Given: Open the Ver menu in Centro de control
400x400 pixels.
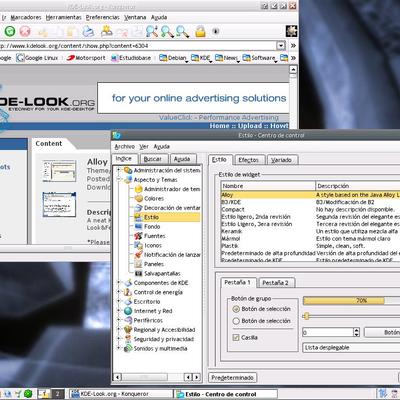Looking at the screenshot, I should pos(144,147).
